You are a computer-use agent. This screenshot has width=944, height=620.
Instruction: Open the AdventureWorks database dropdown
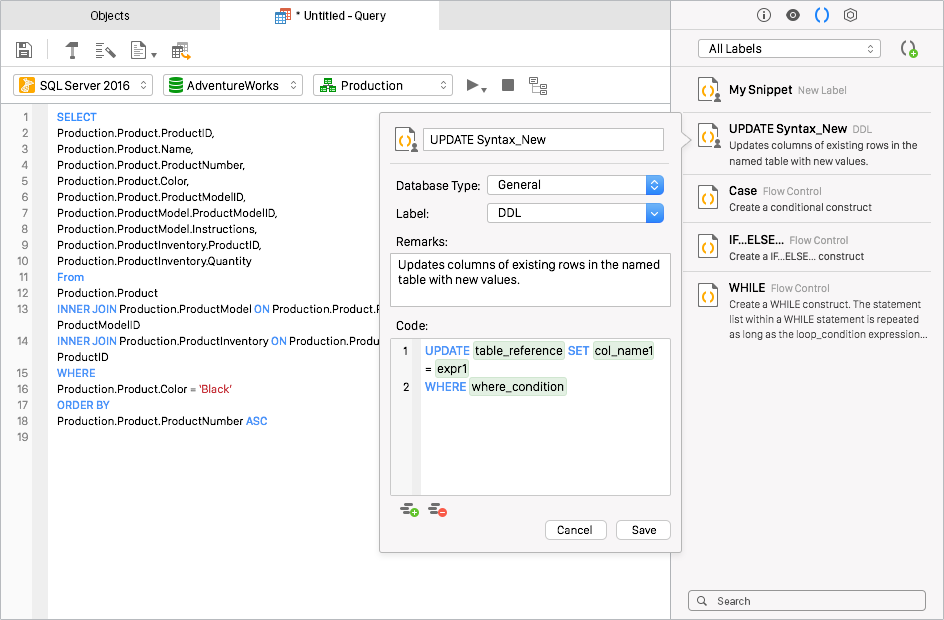(232, 85)
